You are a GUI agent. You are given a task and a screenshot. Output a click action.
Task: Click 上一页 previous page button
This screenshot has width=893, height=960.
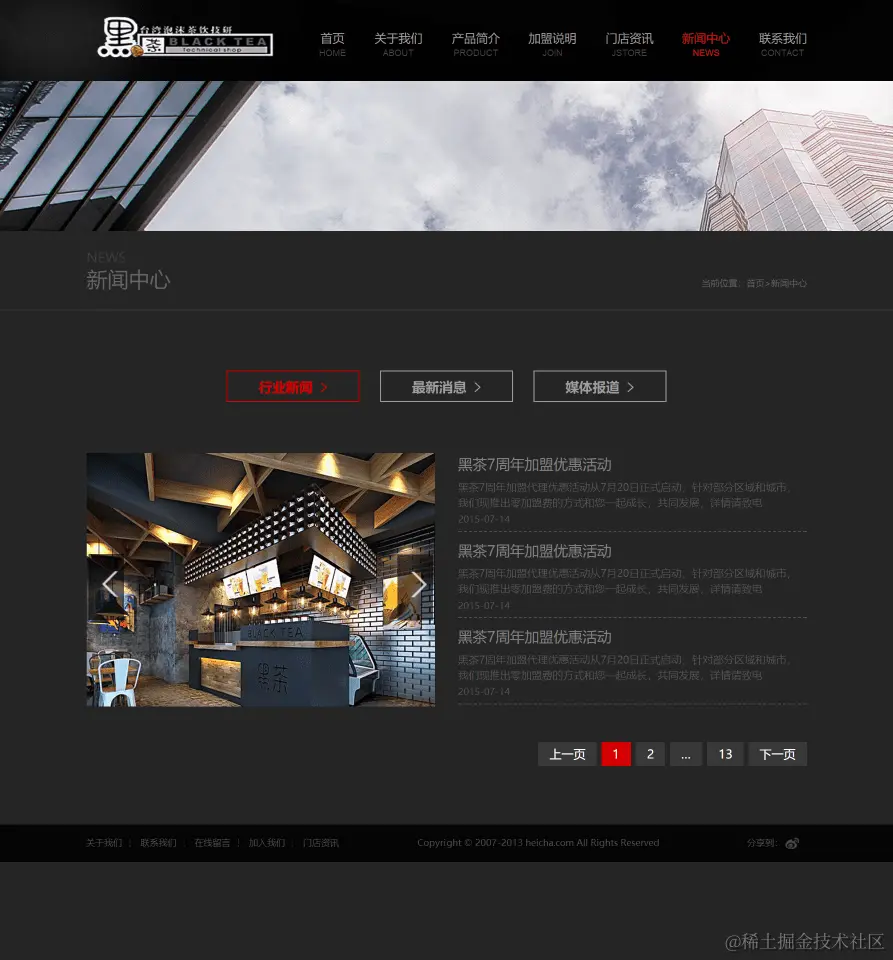click(567, 754)
